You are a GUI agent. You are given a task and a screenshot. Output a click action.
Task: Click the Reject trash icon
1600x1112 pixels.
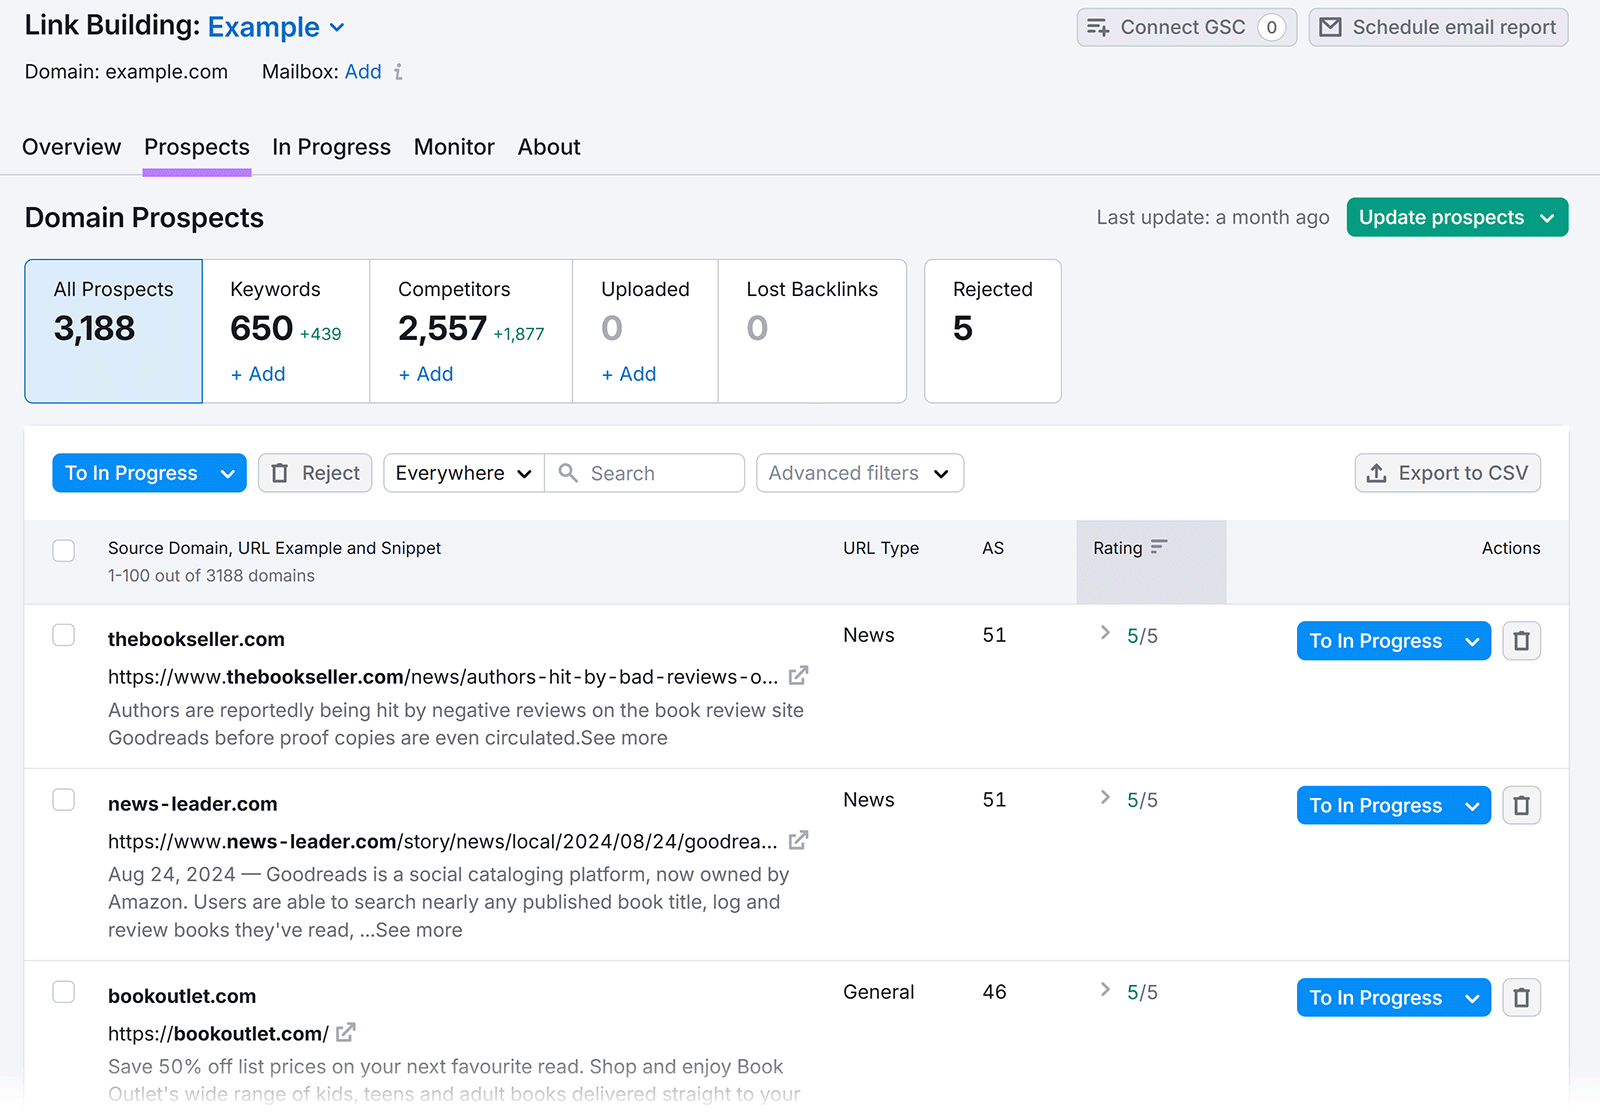tap(281, 472)
